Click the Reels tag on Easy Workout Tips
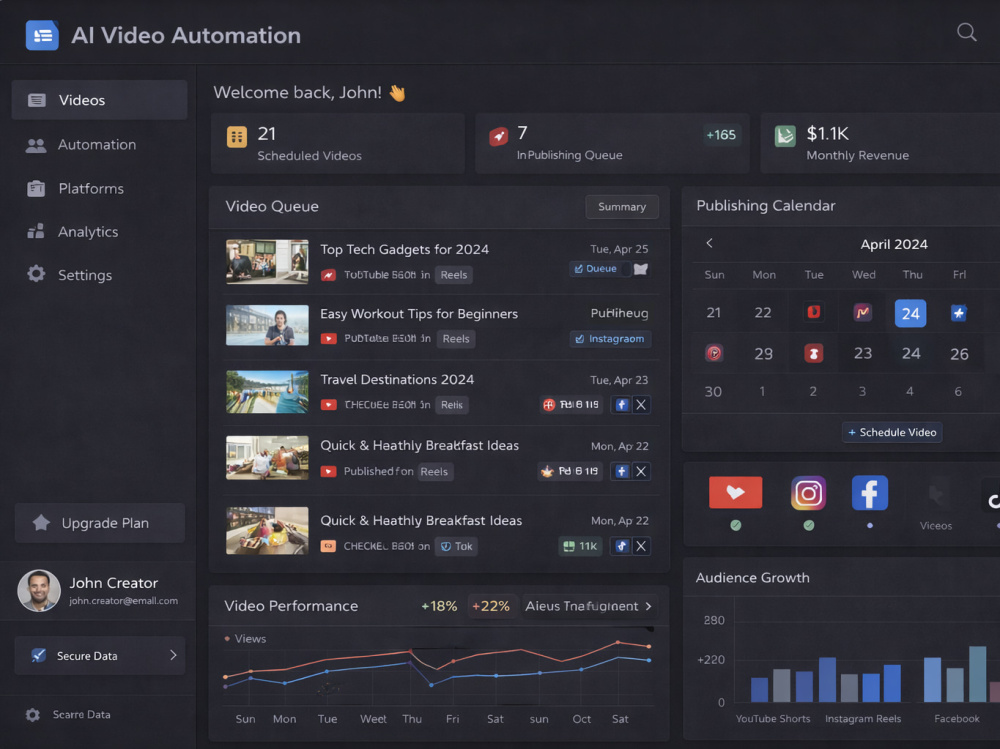 coord(456,339)
